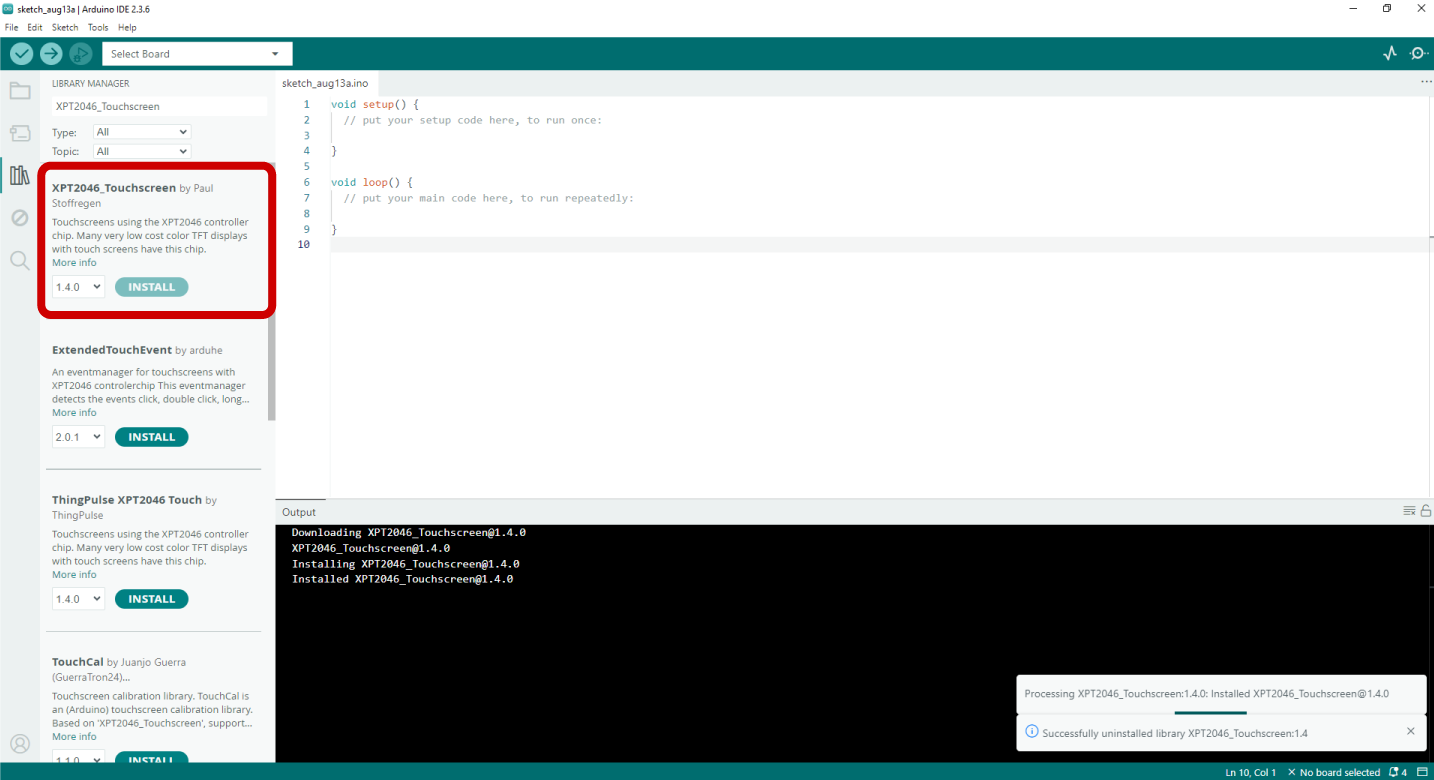Click the 'void setup() {' code line
This screenshot has height=780, width=1434.
pos(375,104)
